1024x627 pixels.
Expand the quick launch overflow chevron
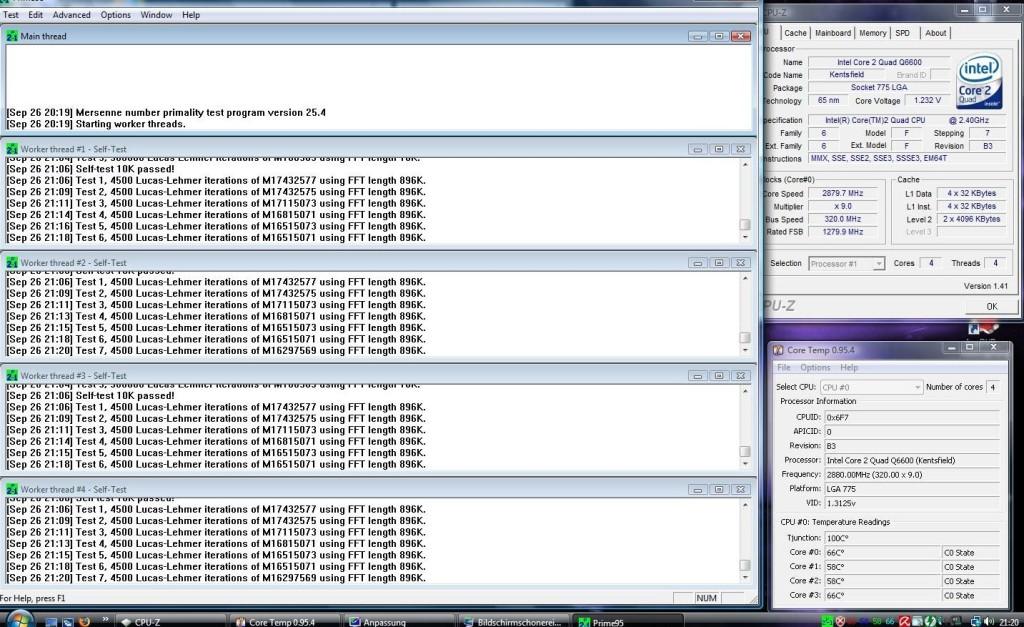[x=105, y=619]
